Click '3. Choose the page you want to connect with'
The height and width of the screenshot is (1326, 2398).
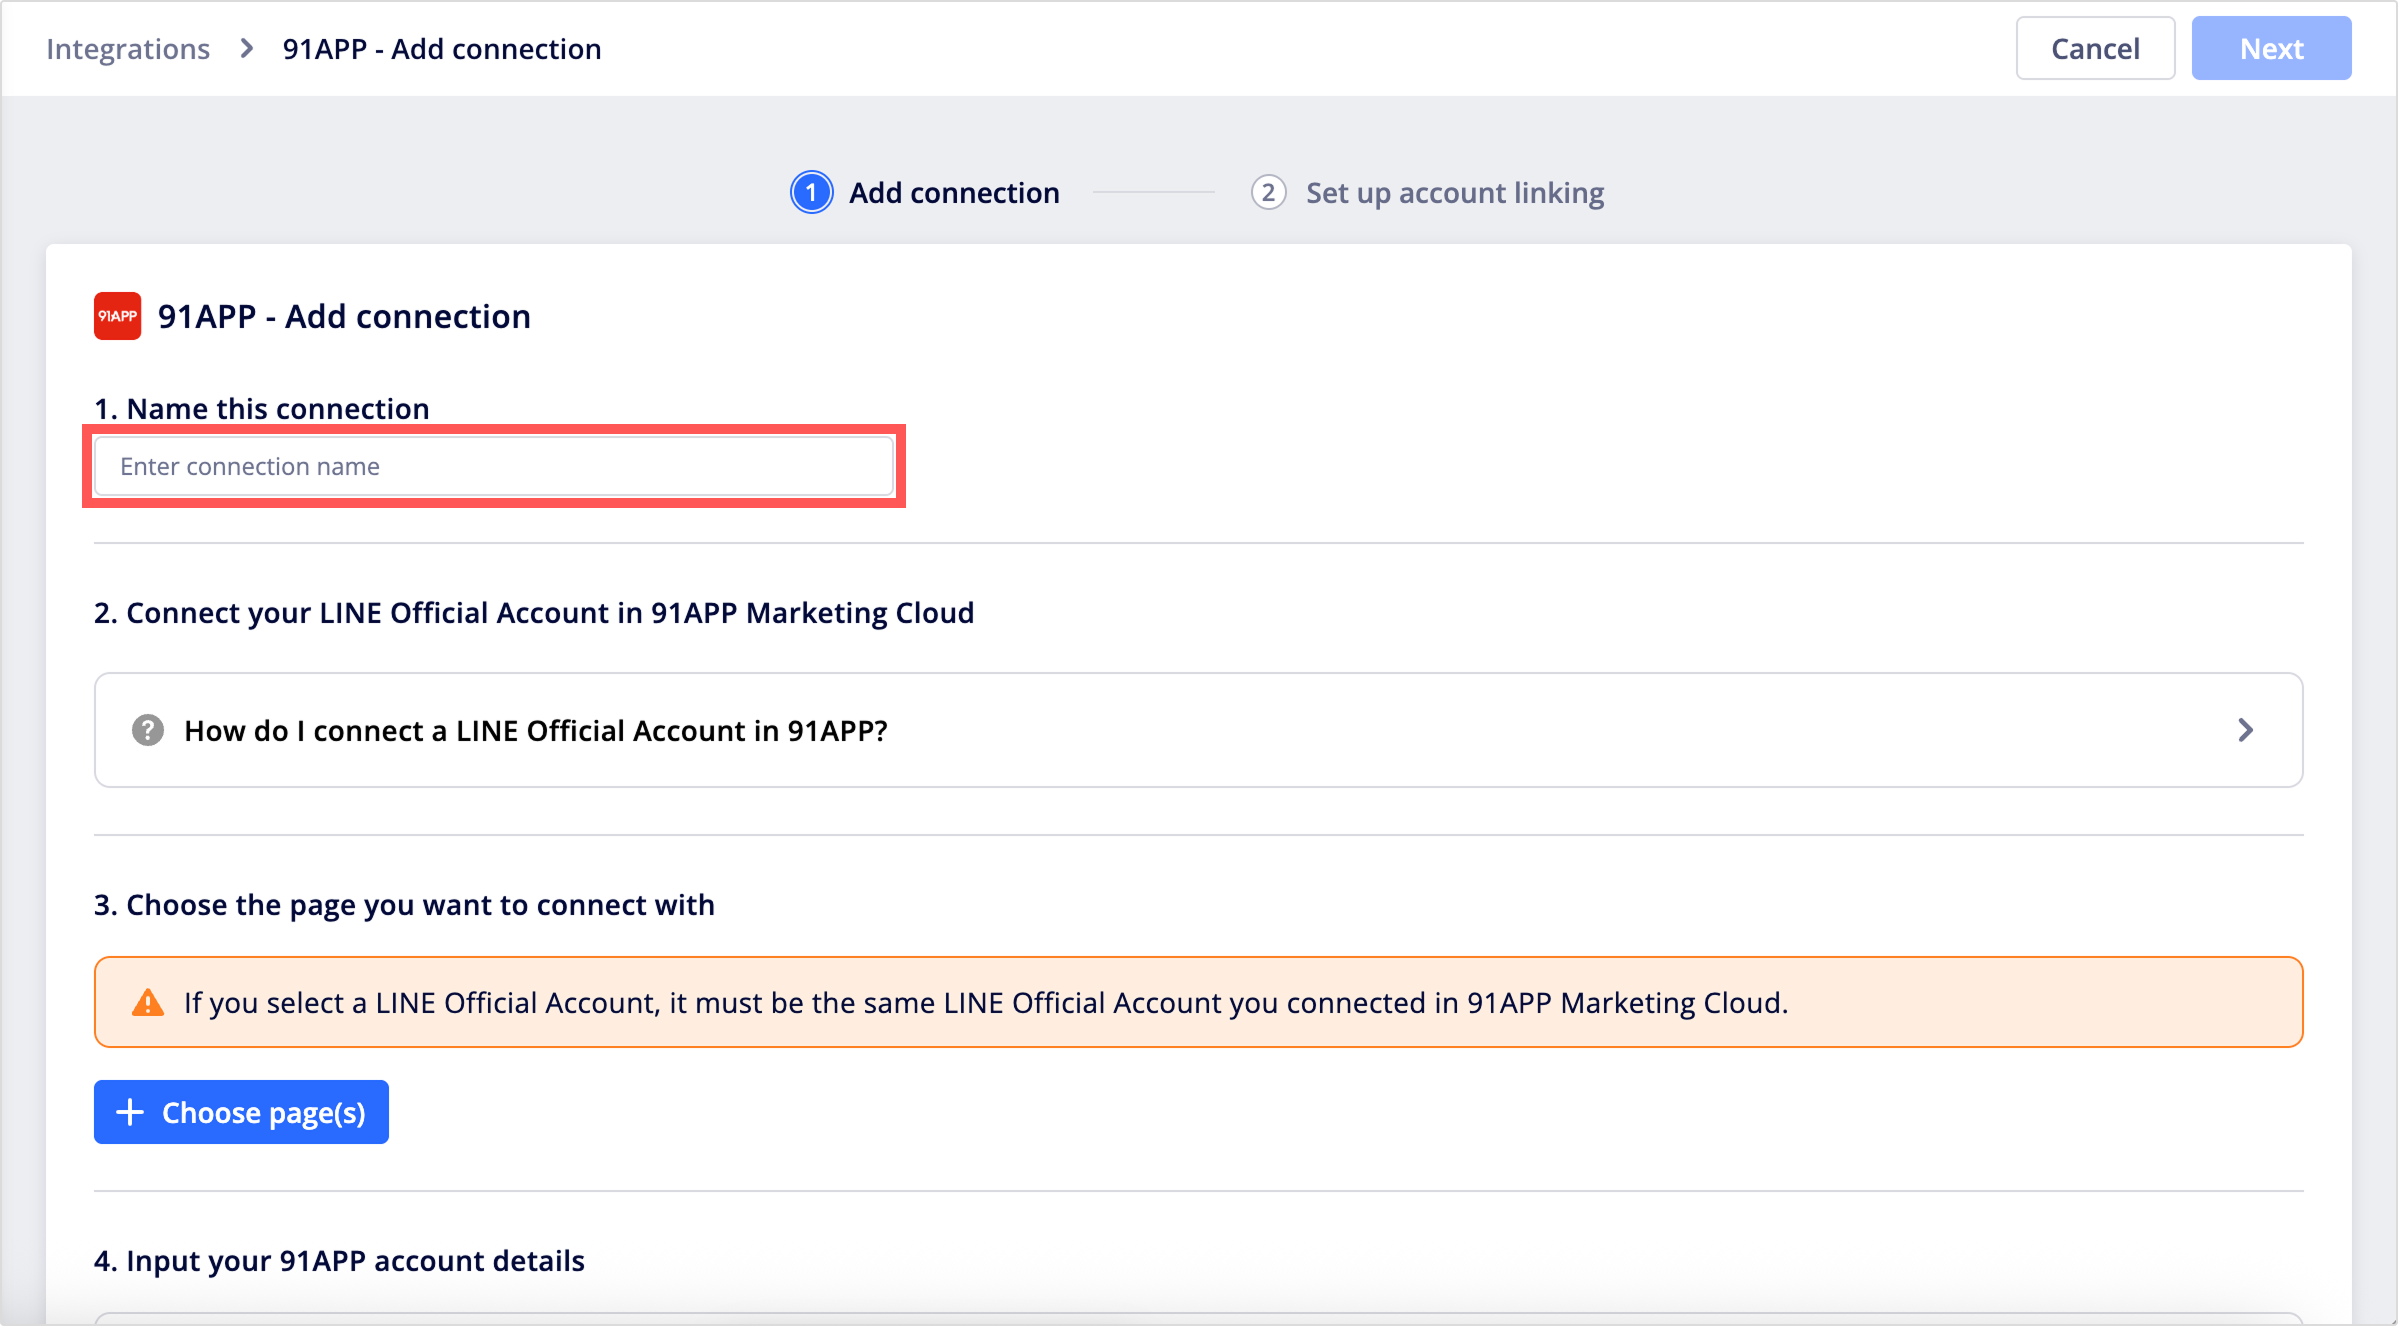tap(404, 905)
